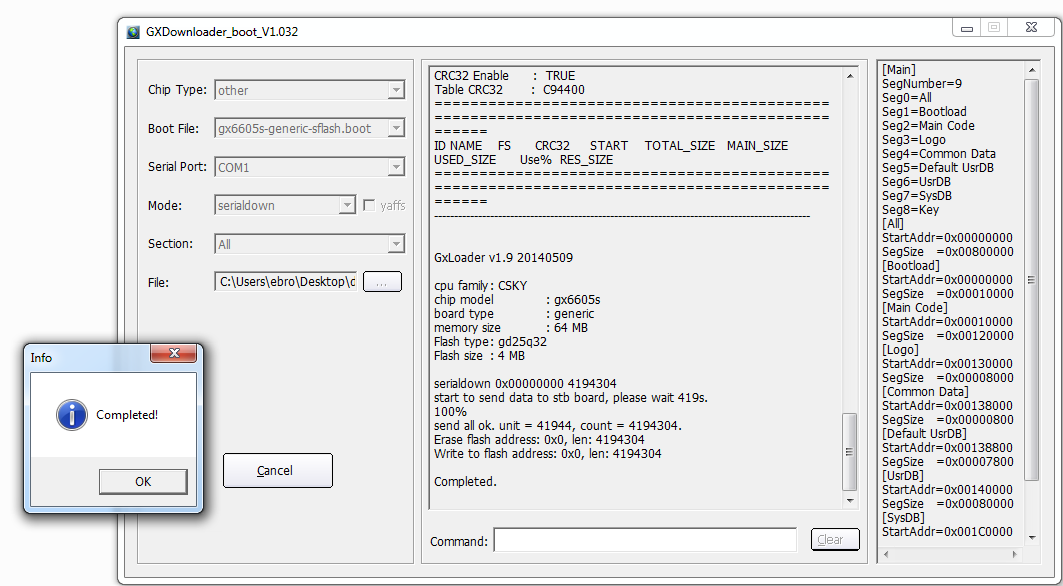The image size is (1063, 586).
Task: Confirm the Completed message with OK
Action: (x=143, y=482)
